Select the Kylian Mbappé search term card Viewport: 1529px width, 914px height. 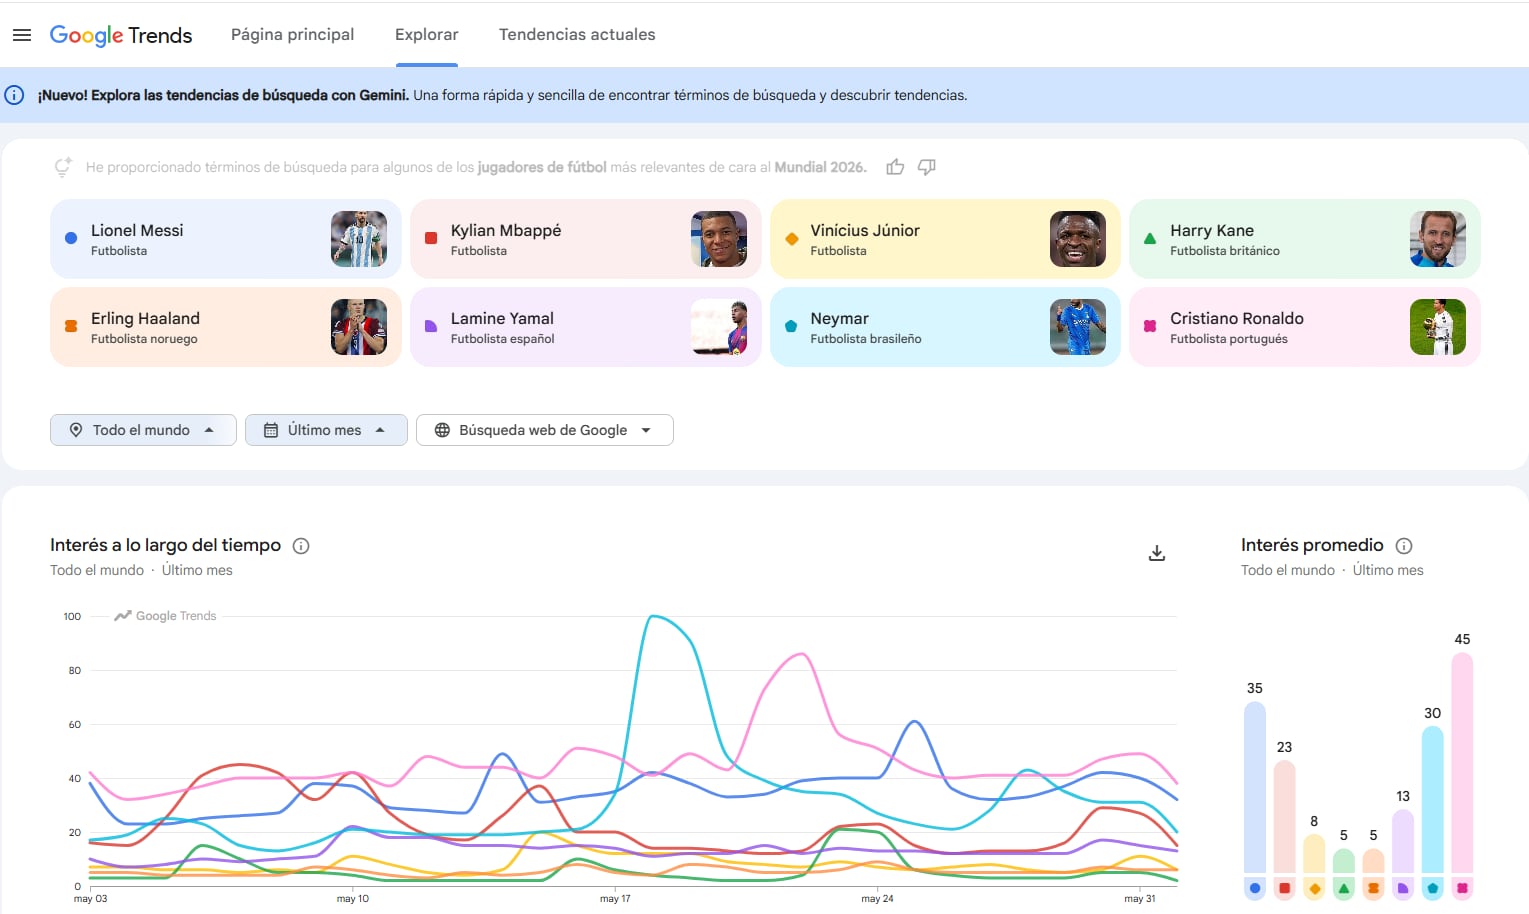(x=585, y=239)
